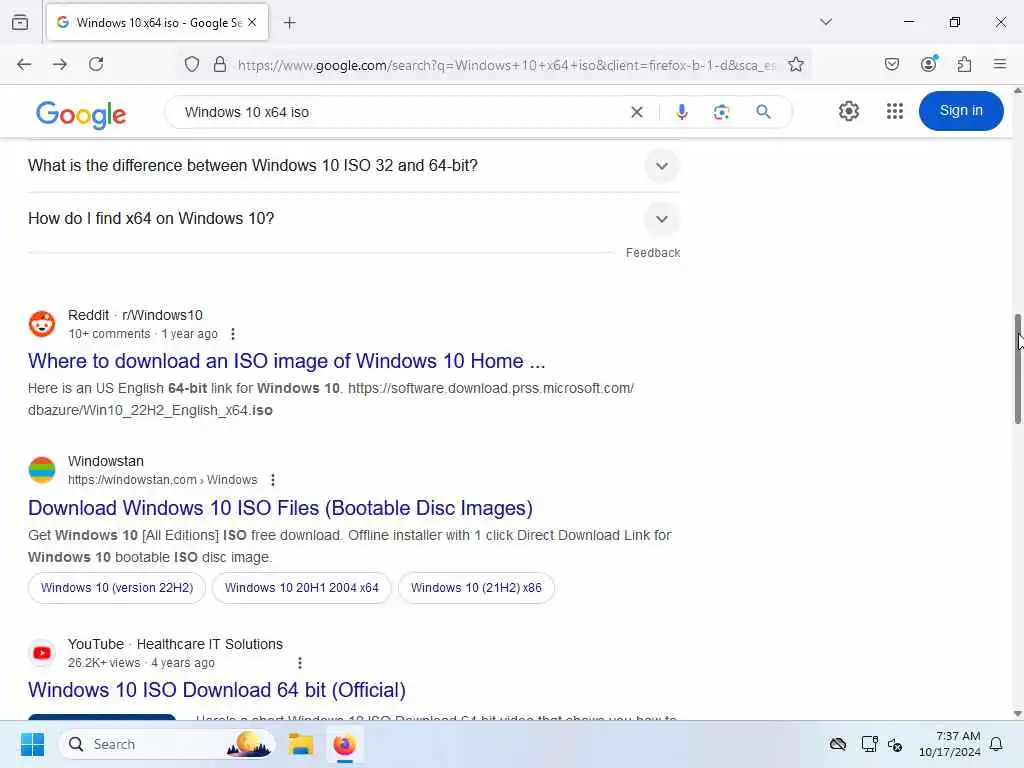Close the Windows 10 x64 iso tab
1024x768 pixels.
point(252,22)
